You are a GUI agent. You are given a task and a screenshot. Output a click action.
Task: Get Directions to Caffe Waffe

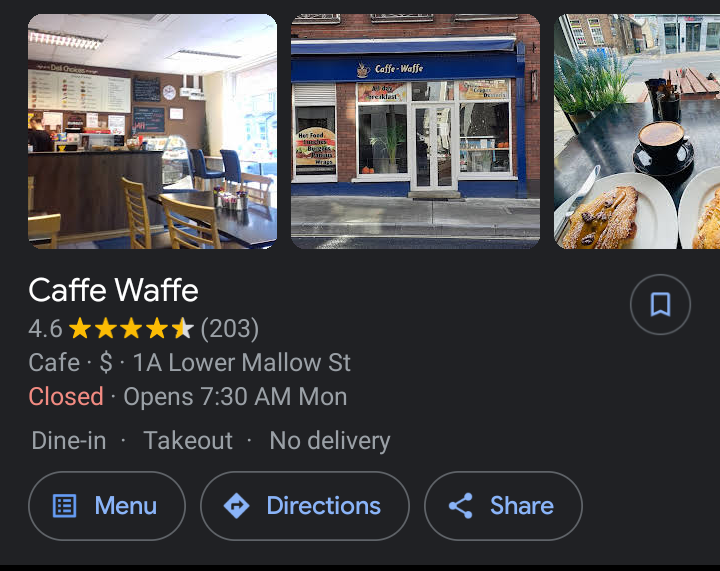coord(305,506)
